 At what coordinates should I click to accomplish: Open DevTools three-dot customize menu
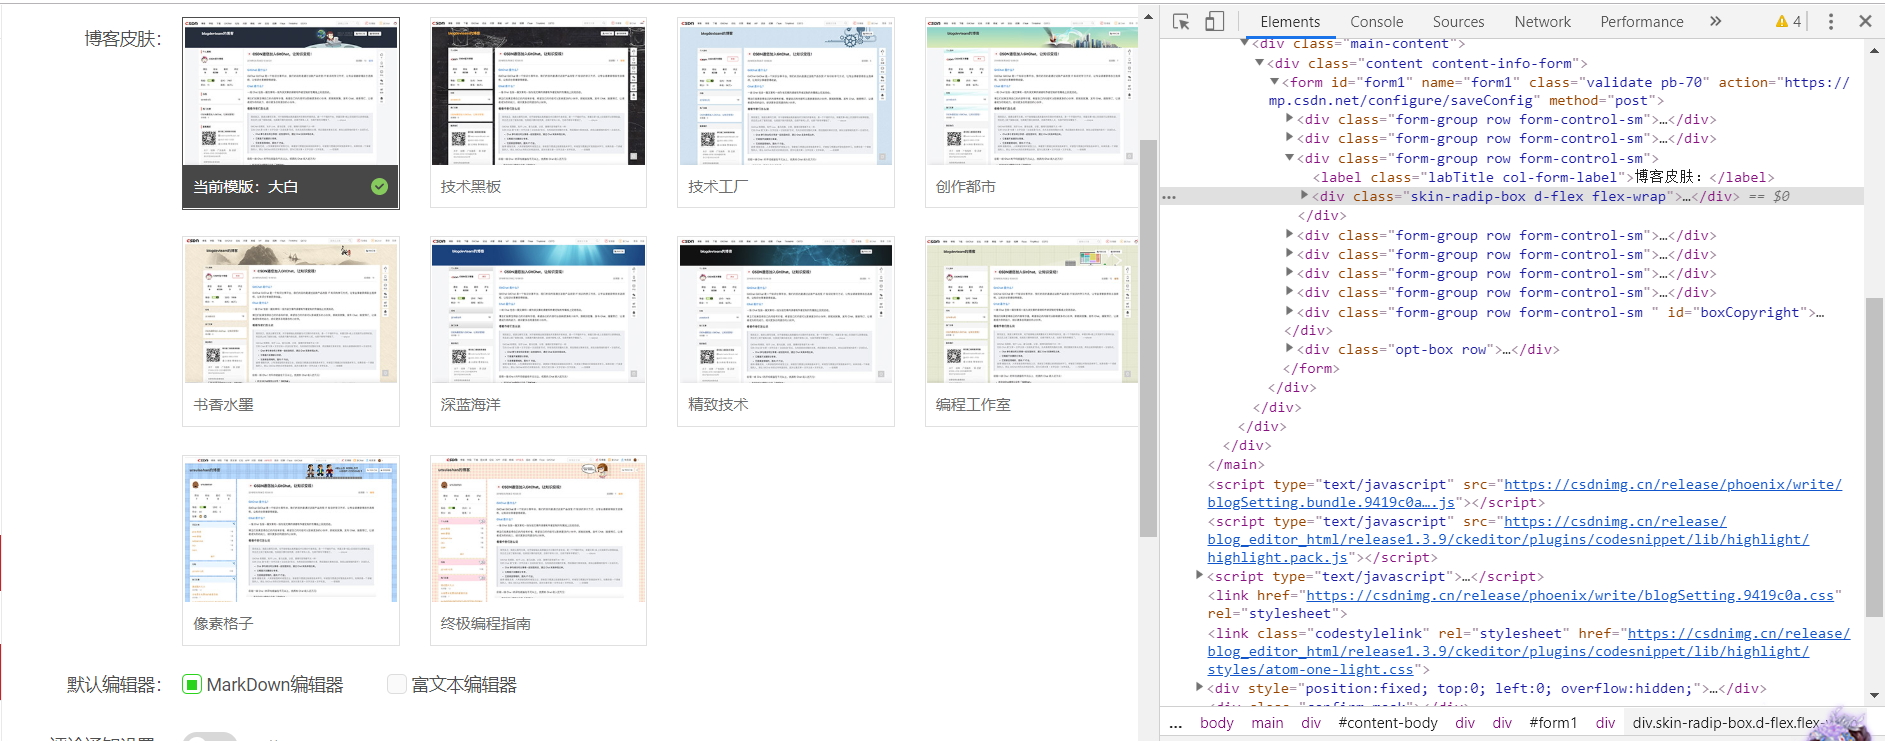click(x=1831, y=21)
